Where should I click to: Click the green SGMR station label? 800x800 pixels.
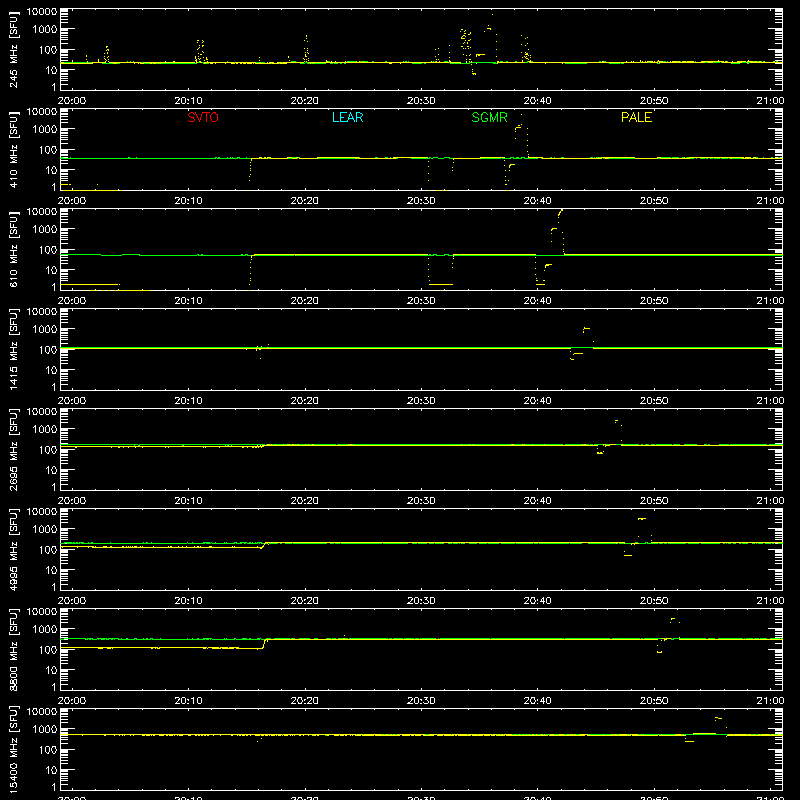click(489, 117)
